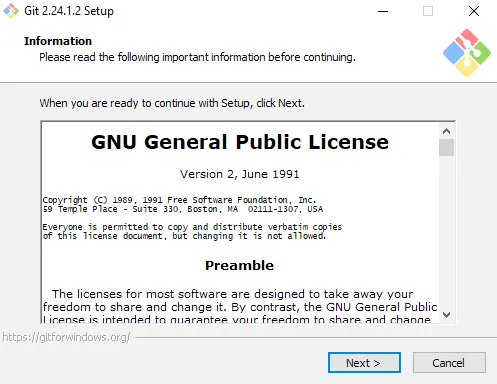The image size is (497, 384).
Task: Click the 'Version 2, June 1991' text
Action: [240, 174]
